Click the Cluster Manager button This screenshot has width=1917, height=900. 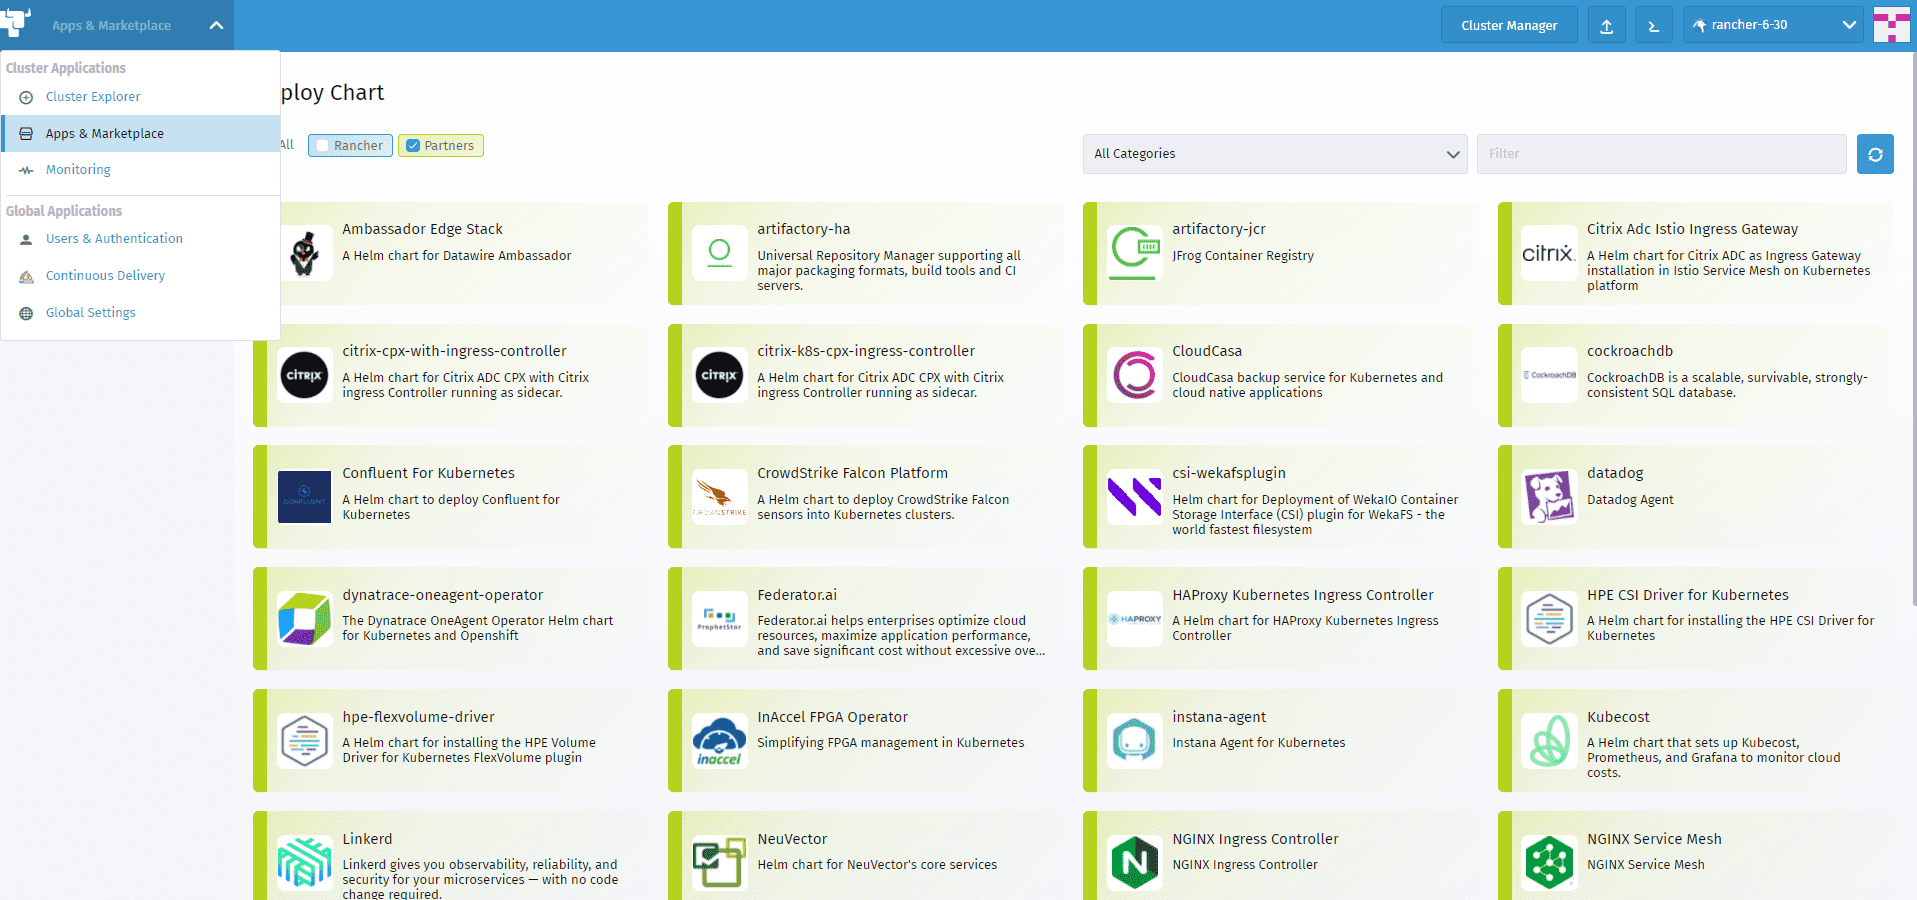point(1509,25)
